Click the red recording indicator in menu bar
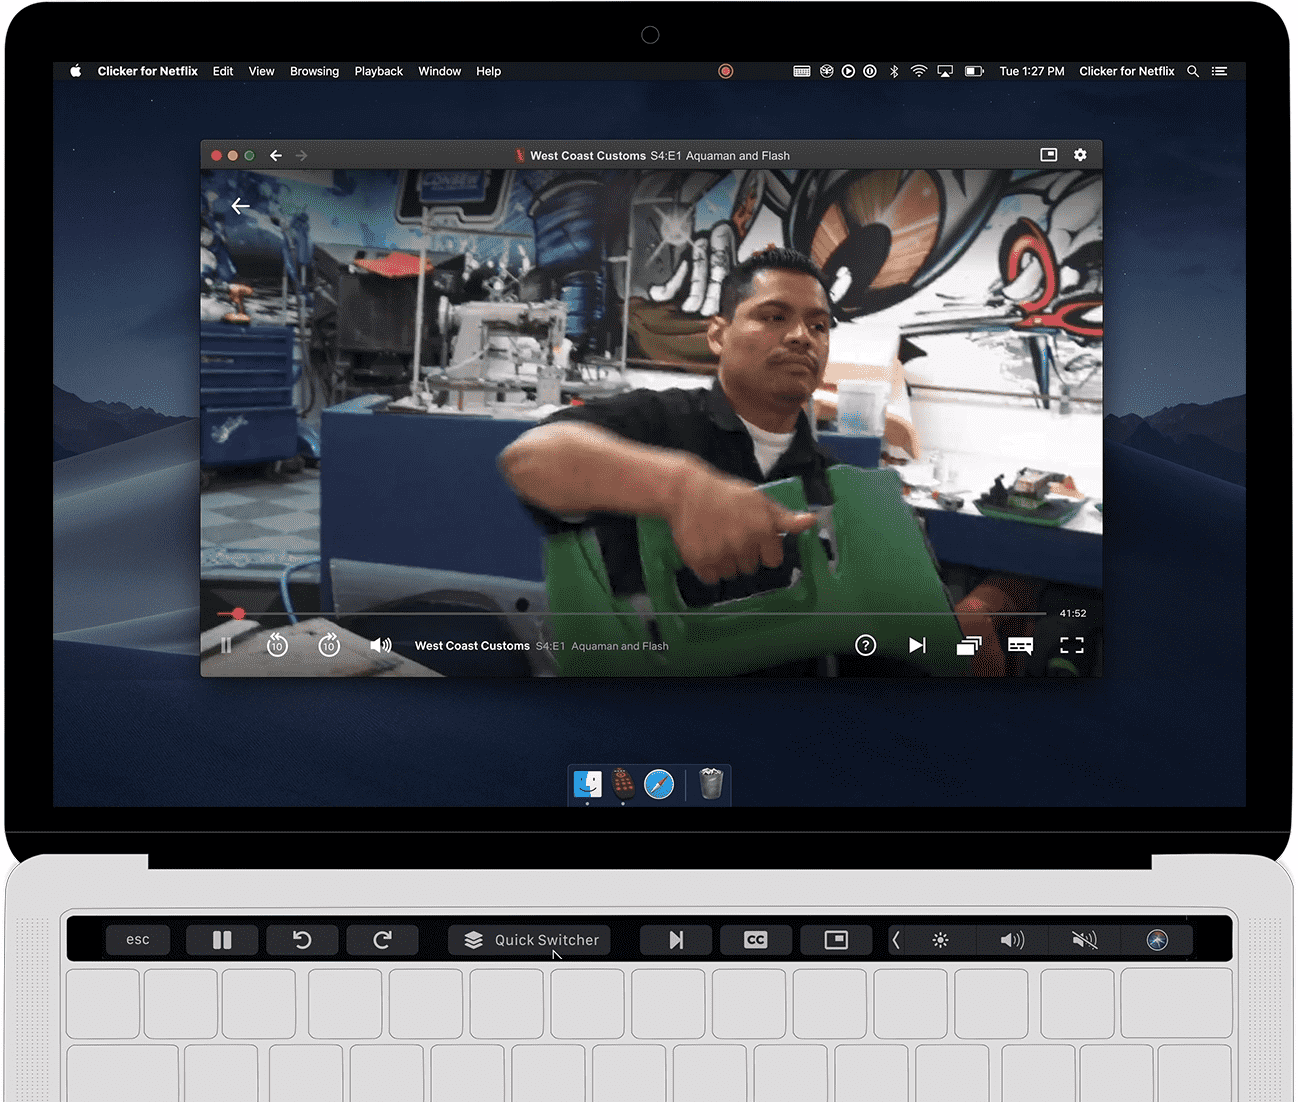Screen dimensions: 1298x1102 pyautogui.click(x=726, y=71)
